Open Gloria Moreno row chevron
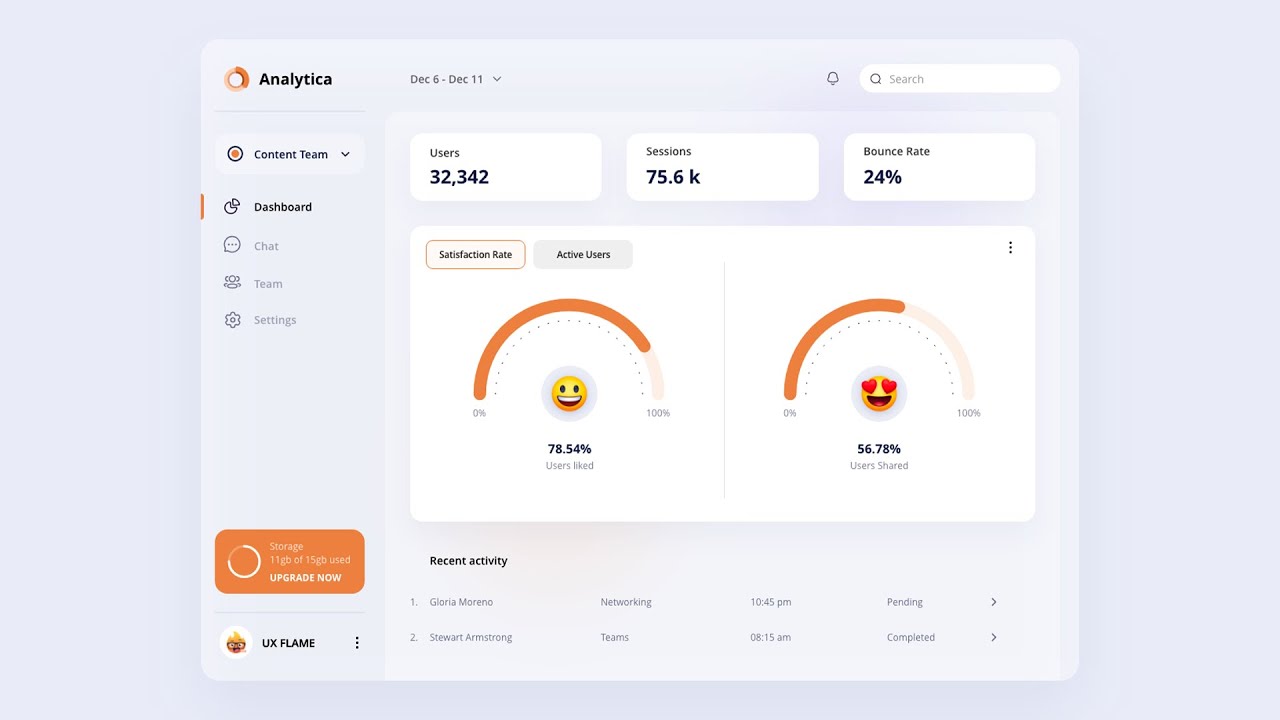 993,602
